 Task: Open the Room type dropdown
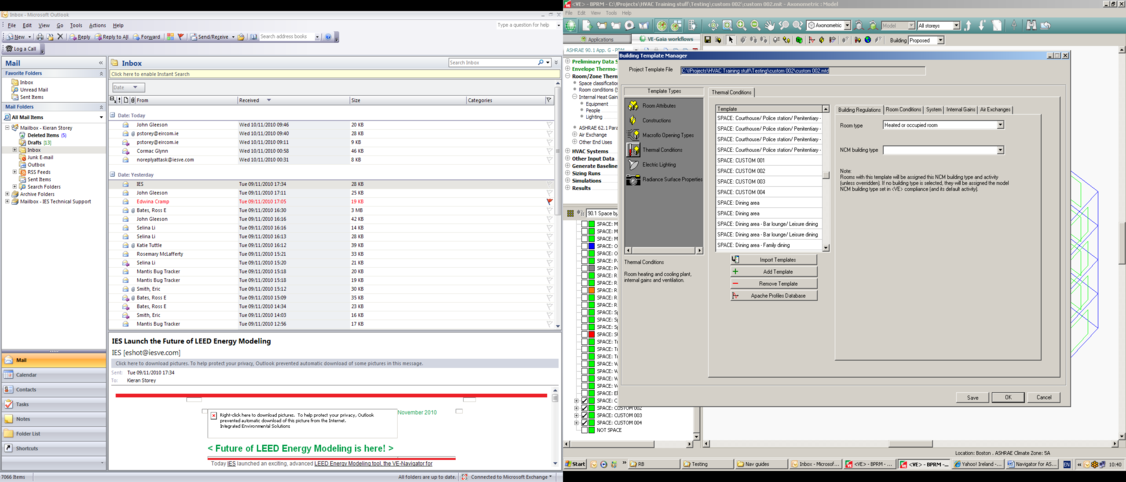coord(999,126)
